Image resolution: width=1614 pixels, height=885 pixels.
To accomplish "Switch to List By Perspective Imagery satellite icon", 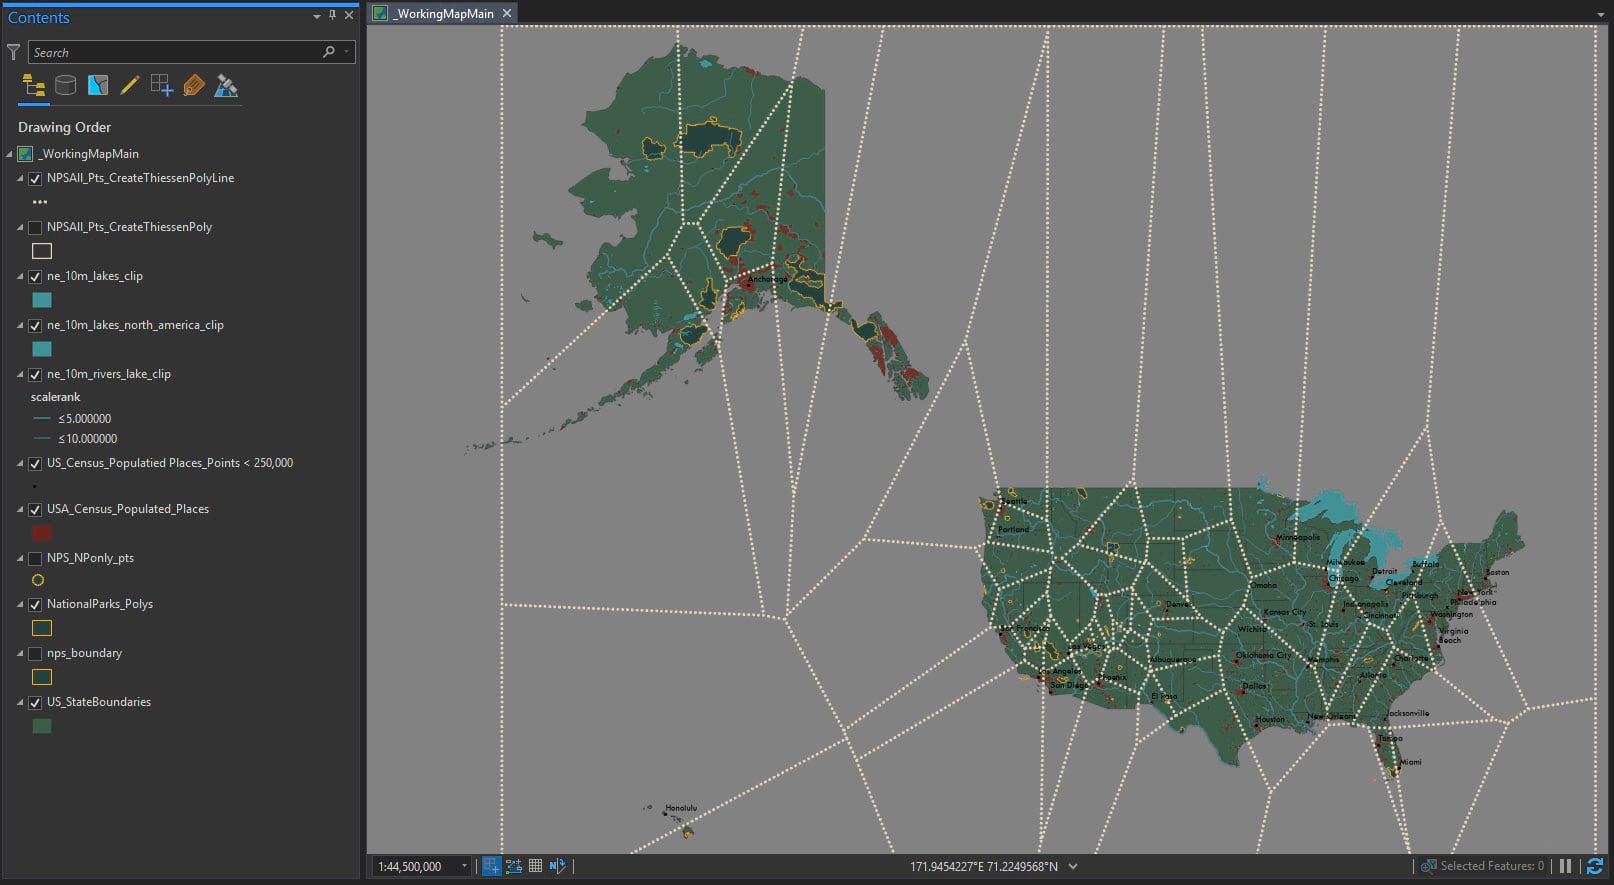I will click(x=226, y=86).
